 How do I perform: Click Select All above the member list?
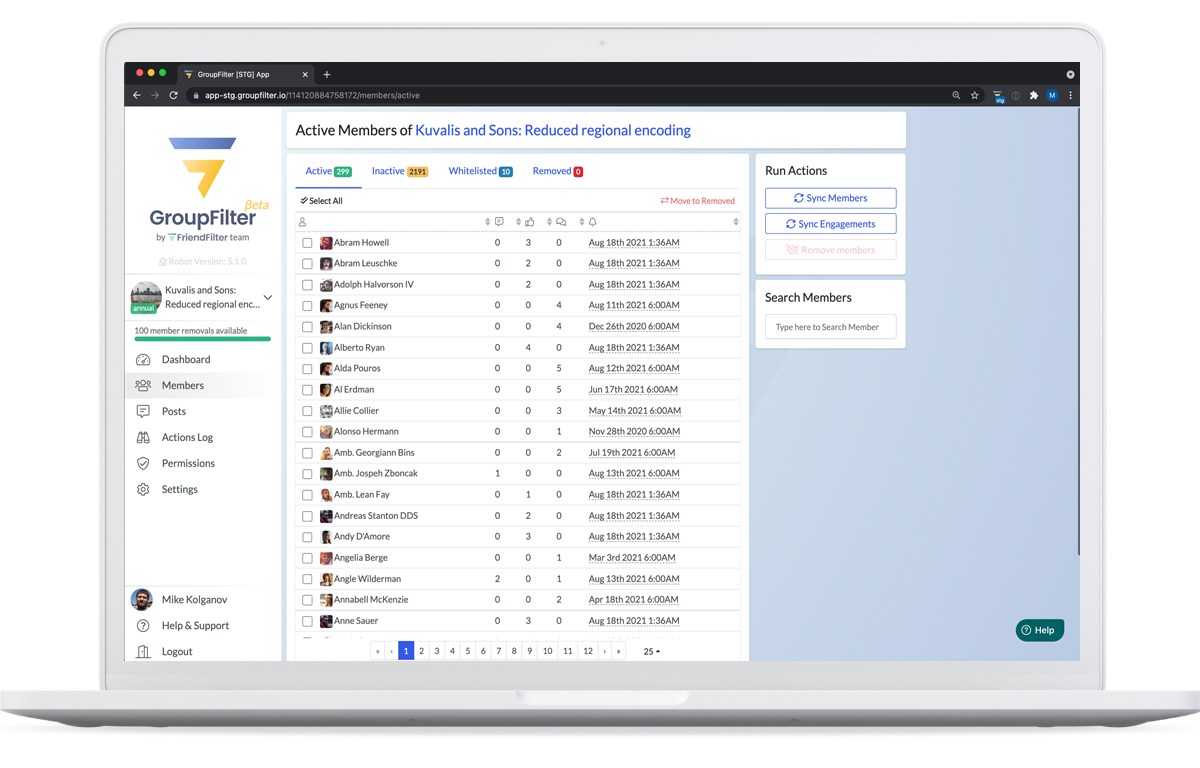pos(321,200)
